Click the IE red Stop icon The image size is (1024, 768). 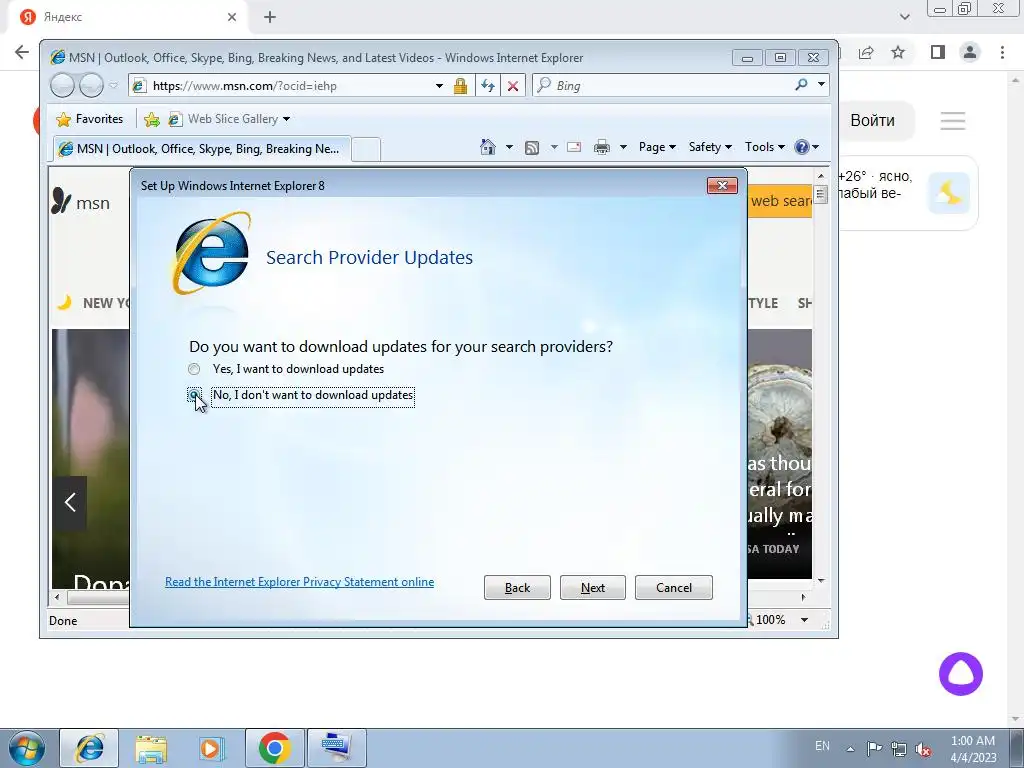[x=513, y=86]
